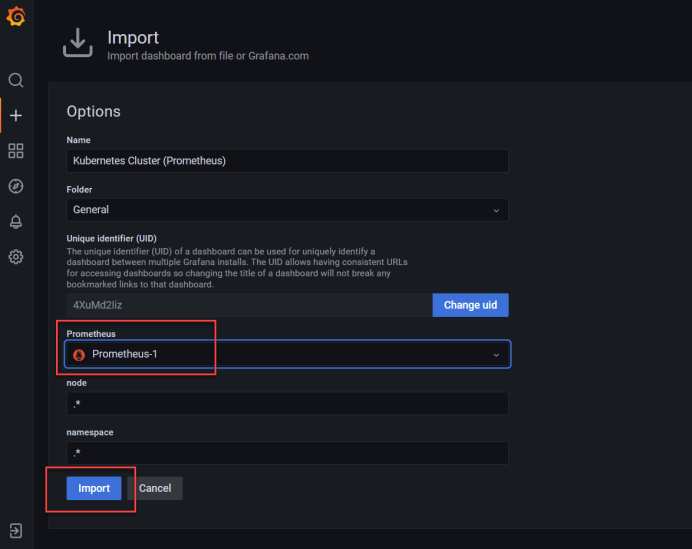Click the Sign in icon at sidebar bottom

16,530
